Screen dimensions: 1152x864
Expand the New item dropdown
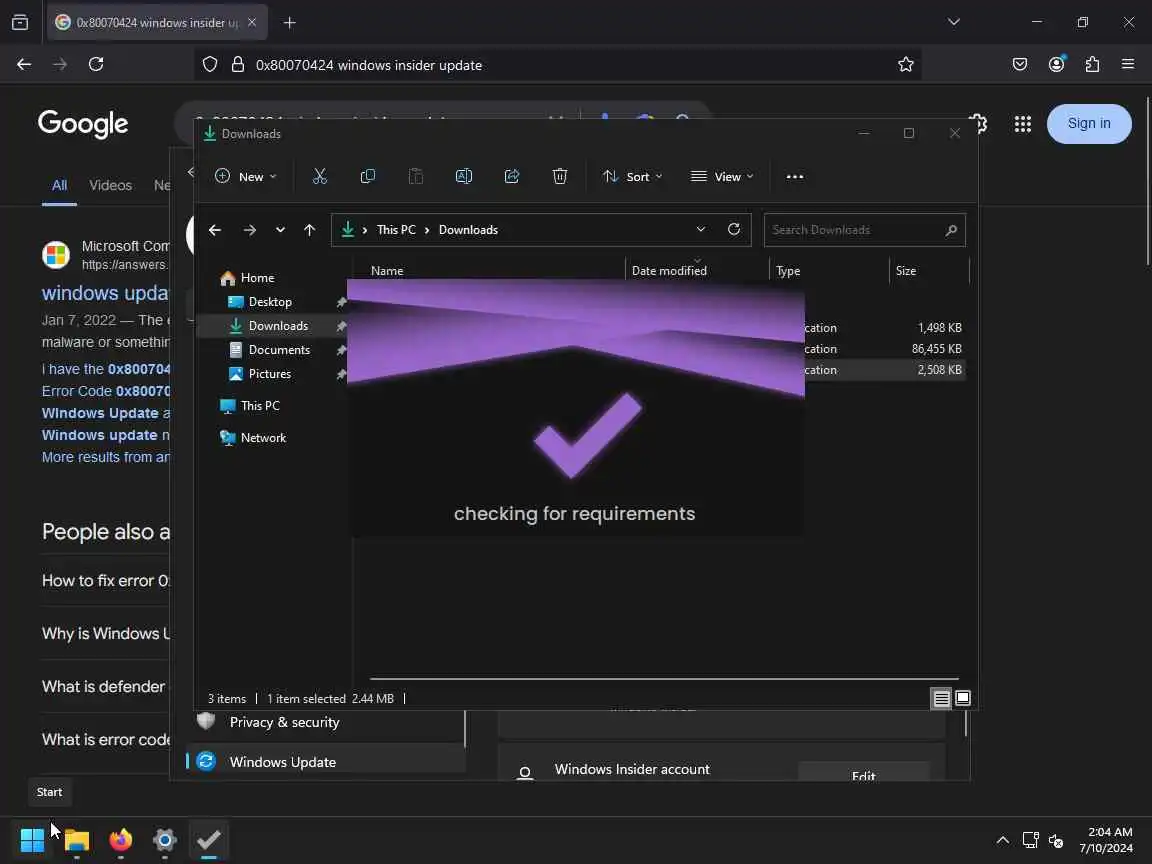point(245,176)
